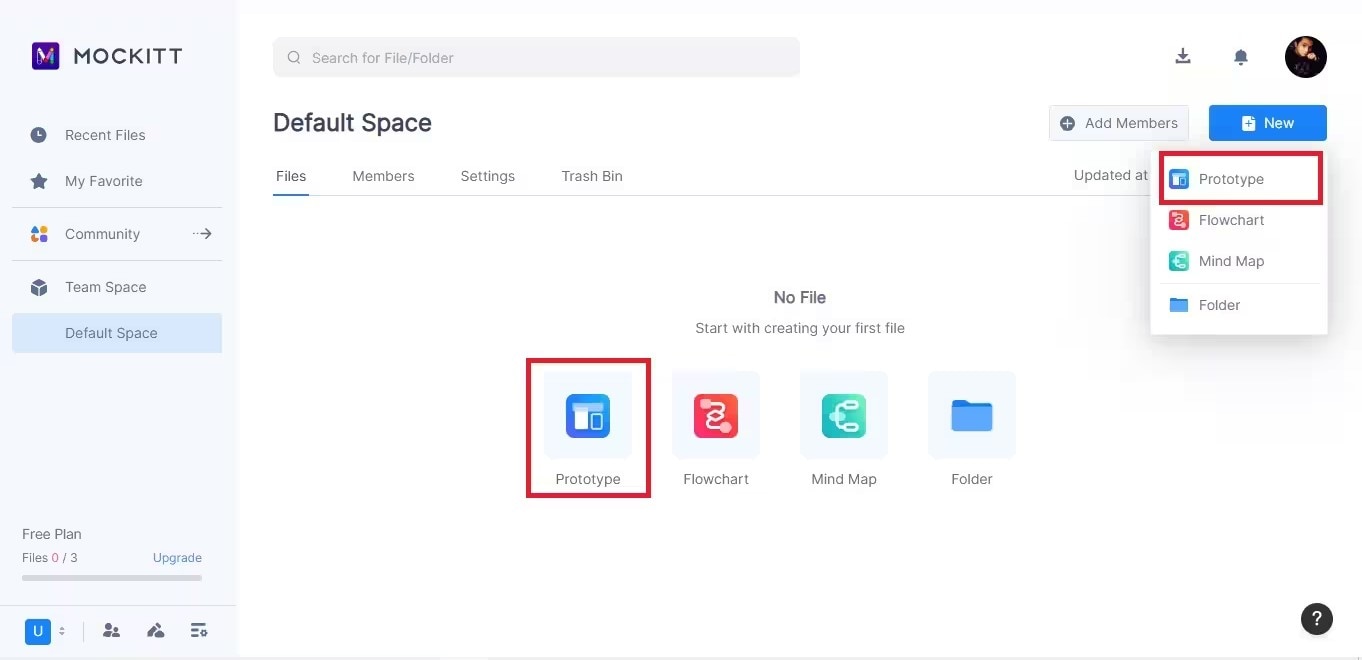Click the Upgrade link
This screenshot has width=1362, height=660.
tap(177, 558)
